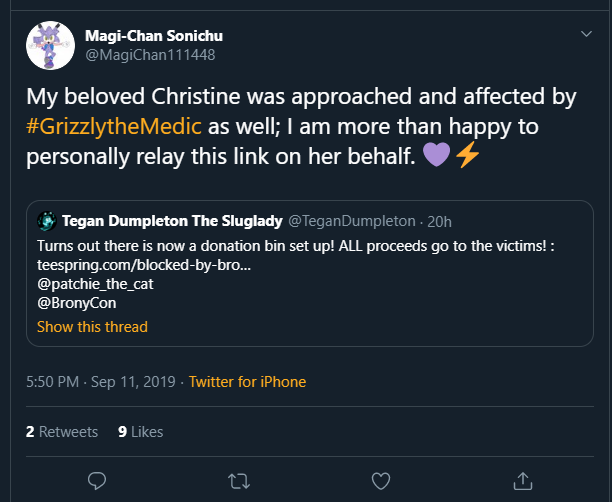Click the @TeganDumpleton handle
Screen dimensions: 612x502
(352, 221)
